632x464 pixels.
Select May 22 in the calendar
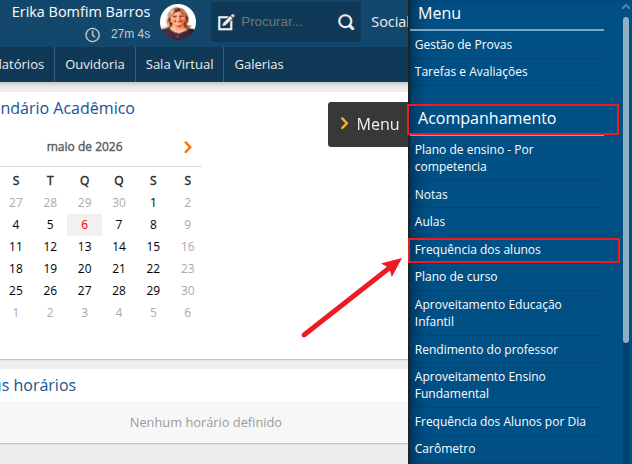point(153,269)
